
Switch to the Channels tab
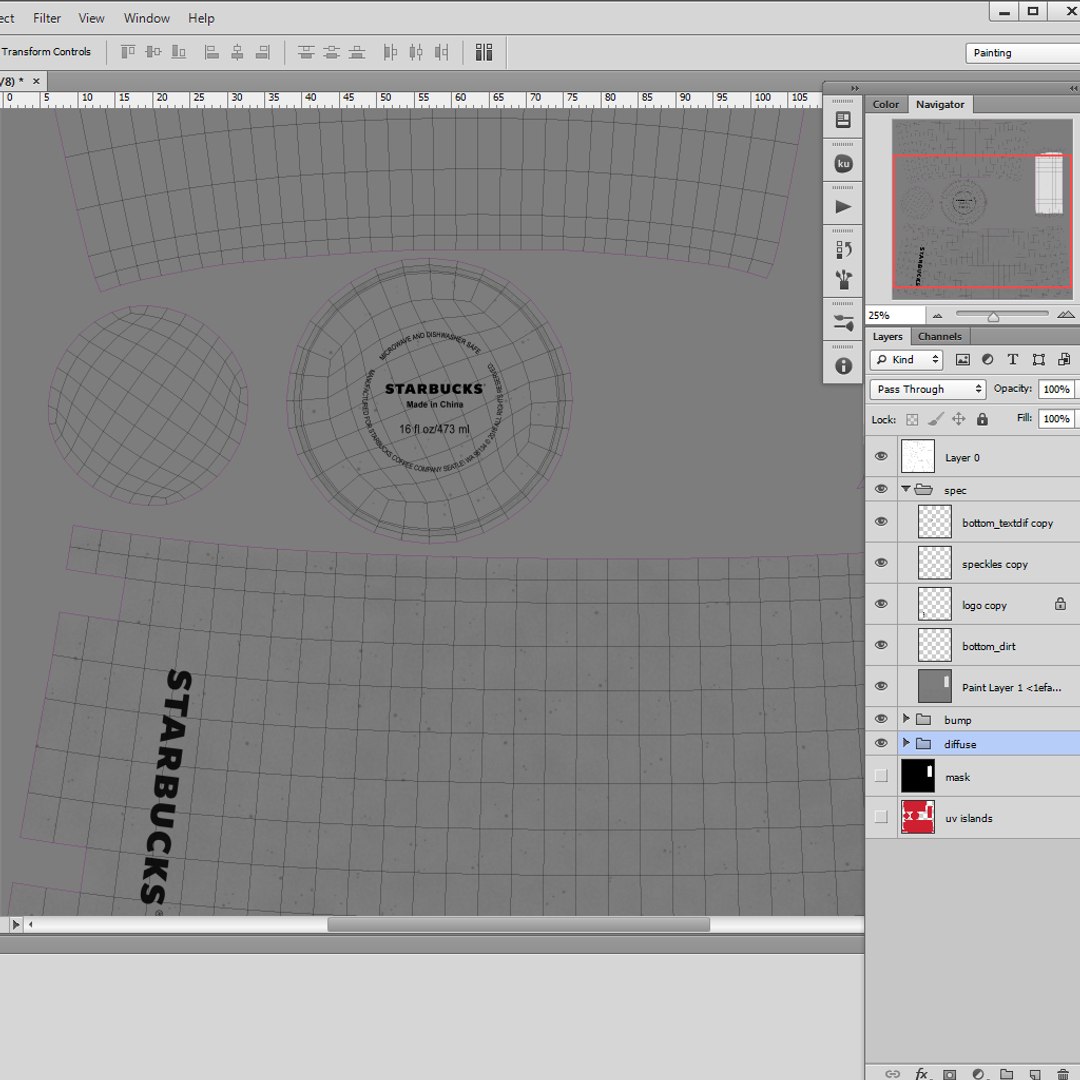(x=939, y=337)
